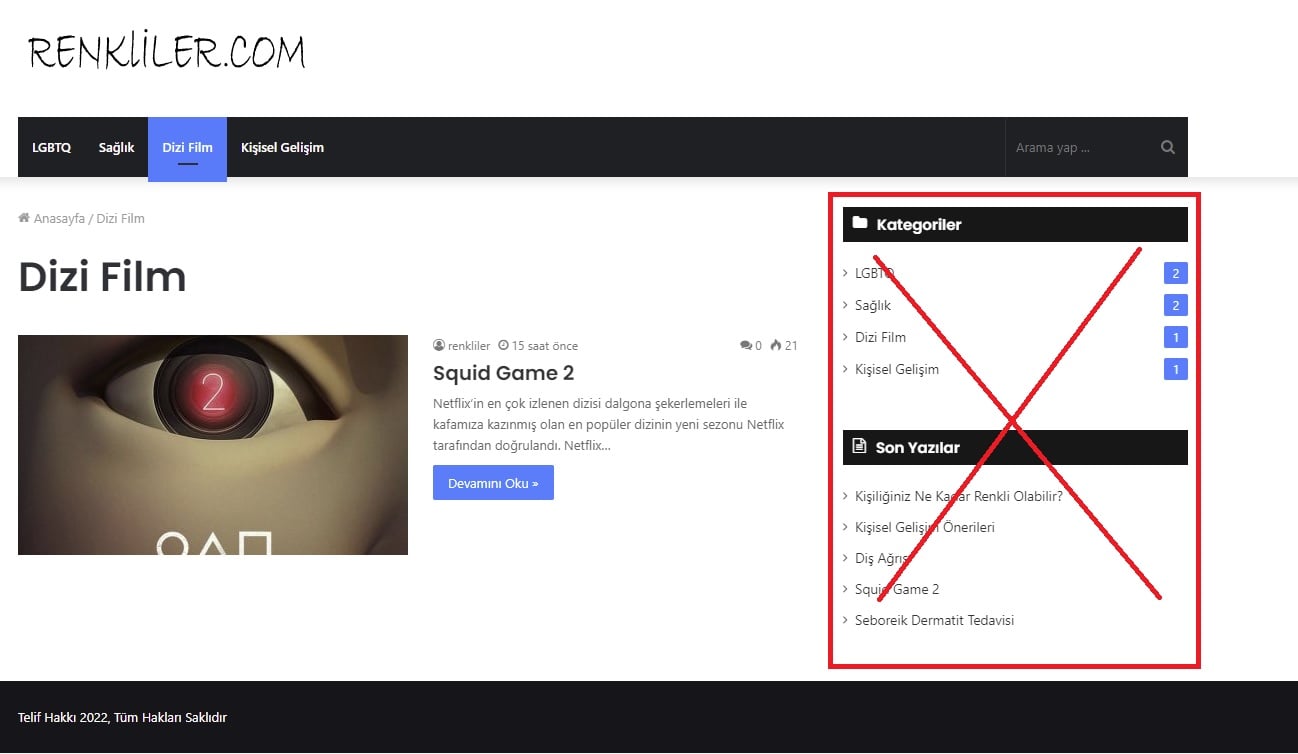This screenshot has height=754, width=1298.
Task: Click the Dizi Film page heading
Action: pyautogui.click(x=102, y=276)
